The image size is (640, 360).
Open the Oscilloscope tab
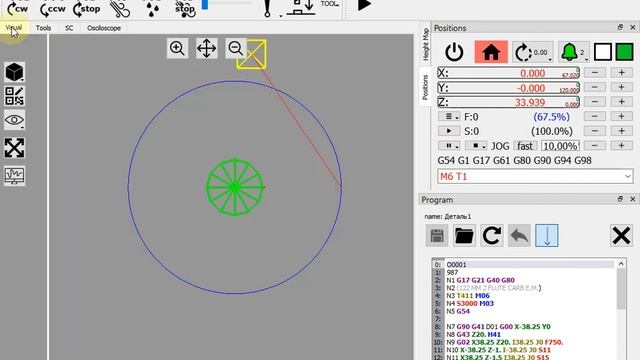click(x=104, y=28)
